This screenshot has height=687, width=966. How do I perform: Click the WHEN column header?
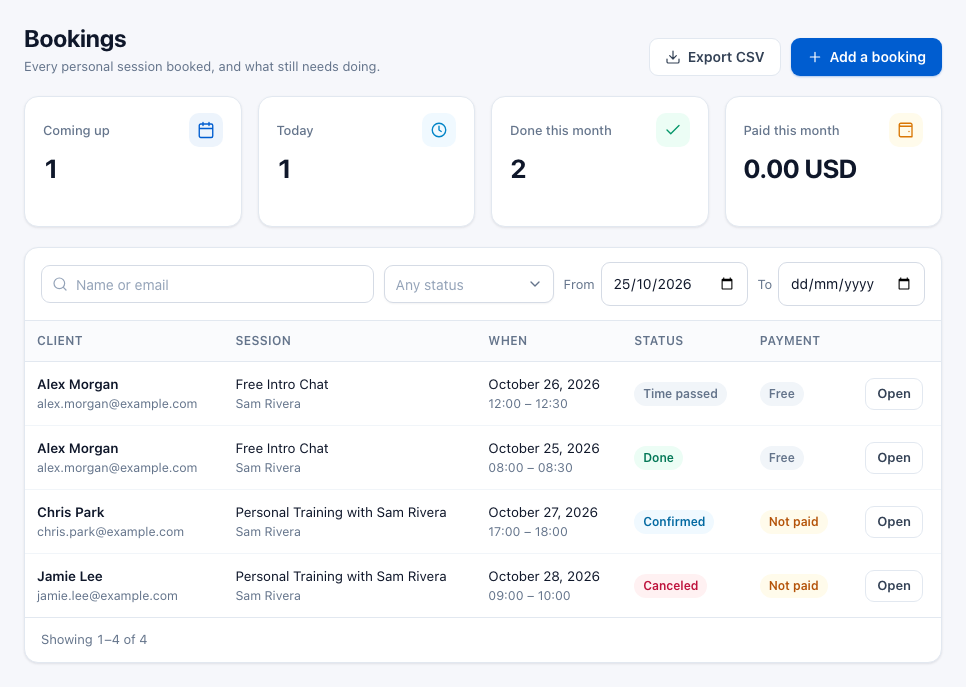tap(508, 341)
